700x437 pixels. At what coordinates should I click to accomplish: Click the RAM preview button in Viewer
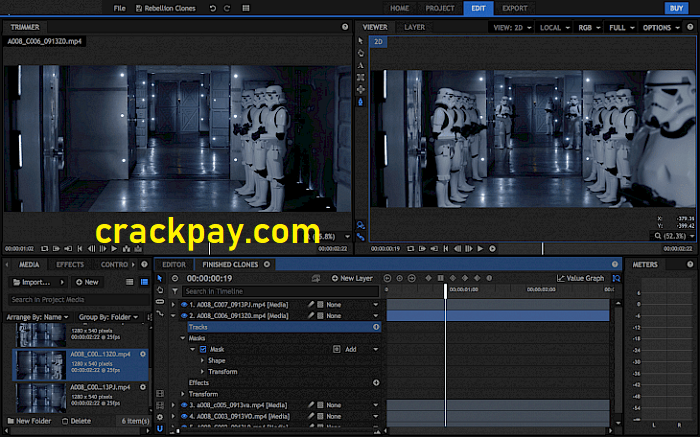[492, 249]
